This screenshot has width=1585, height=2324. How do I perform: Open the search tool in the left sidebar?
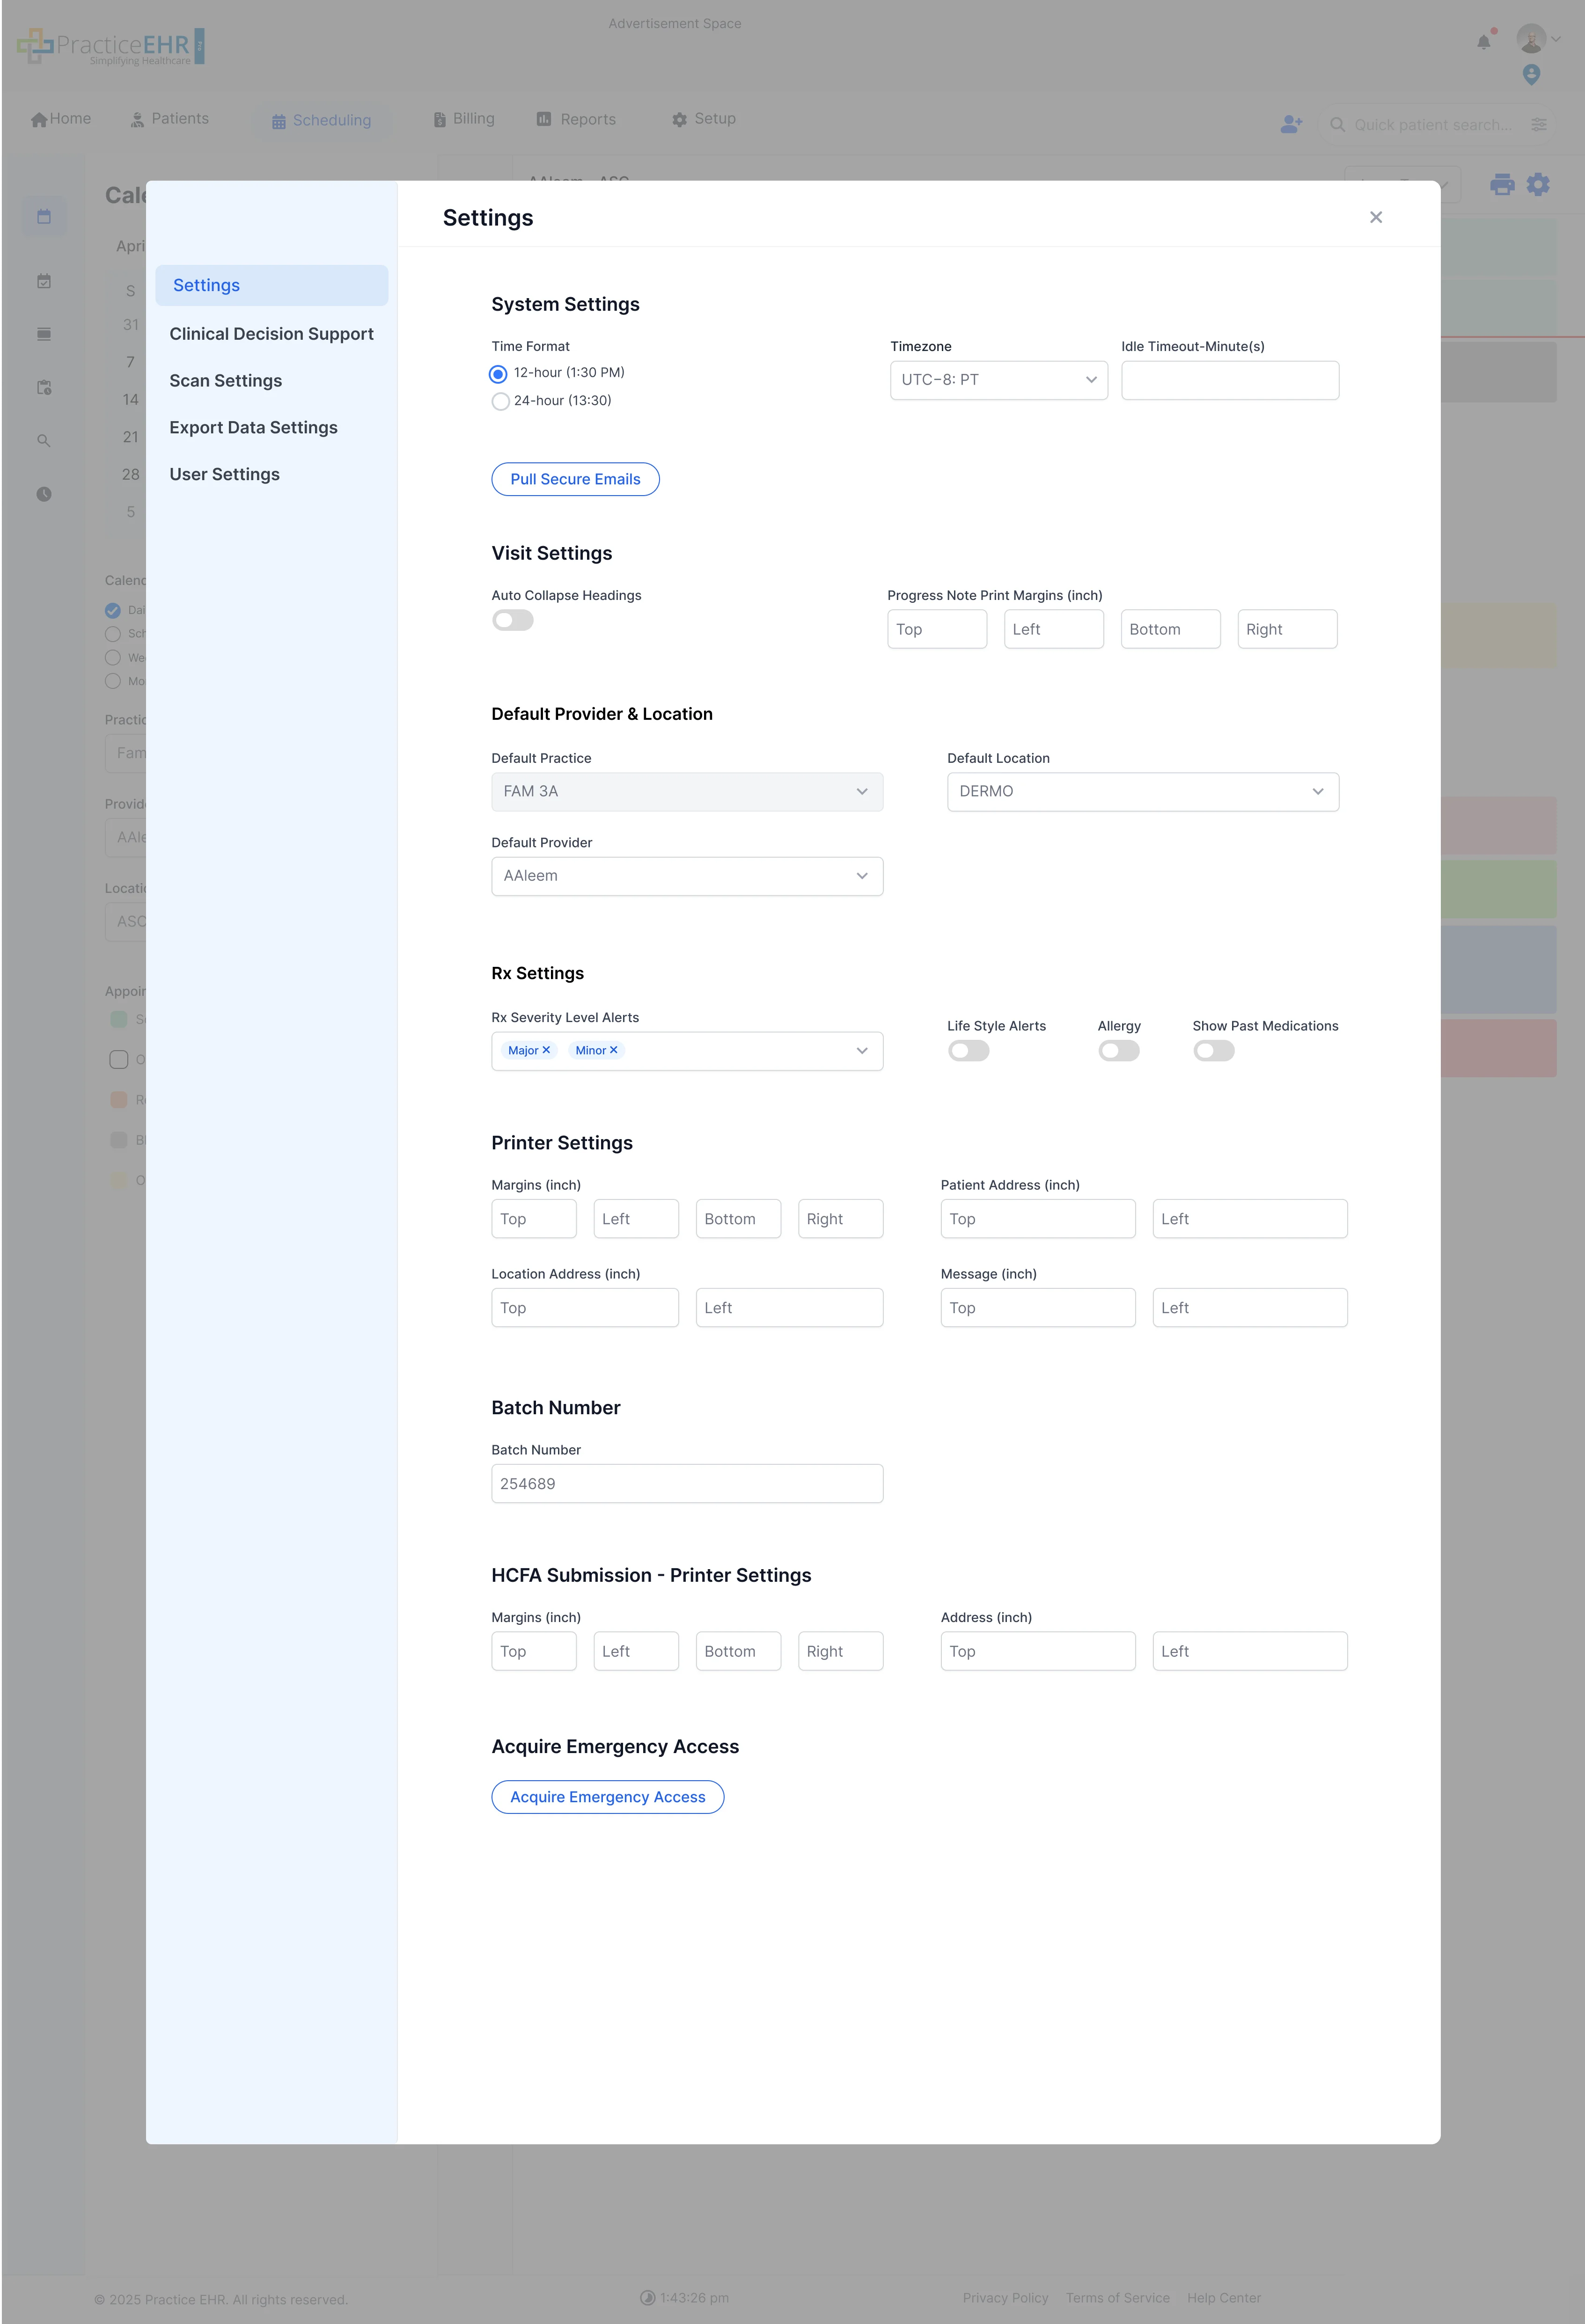pos(44,440)
